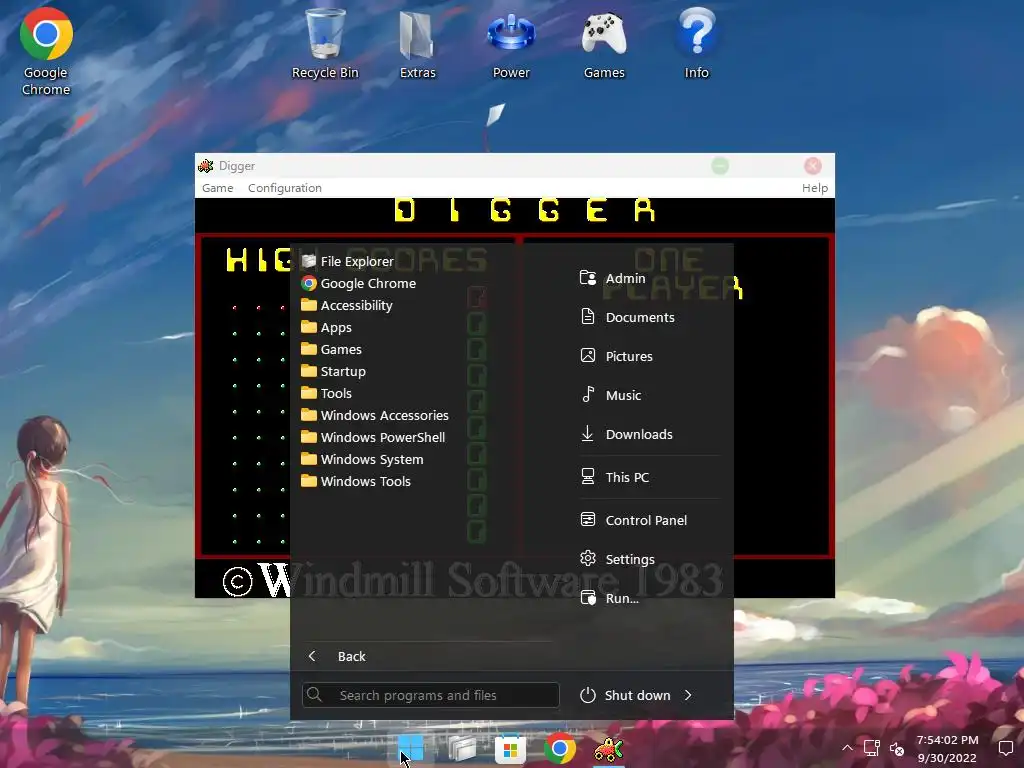Open the Games controller desktop icon
Viewport: 1024px width, 768px height.
click(x=604, y=44)
